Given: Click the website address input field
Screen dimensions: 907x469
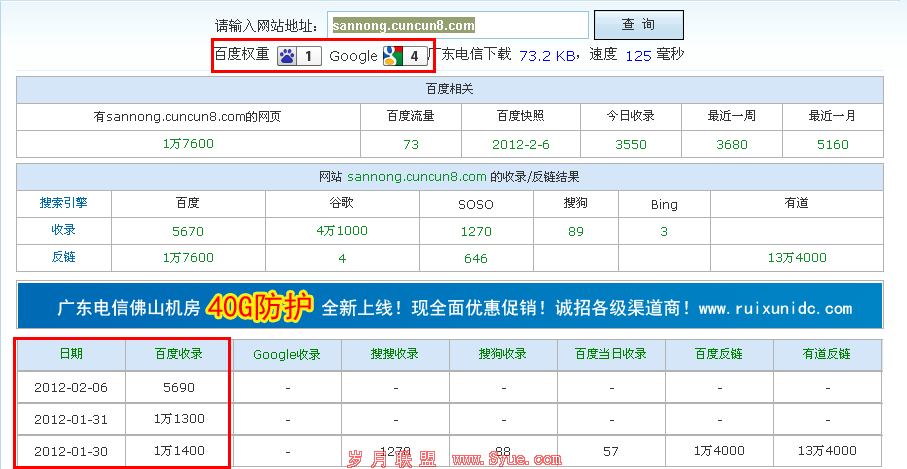Looking at the screenshot, I should 457,25.
